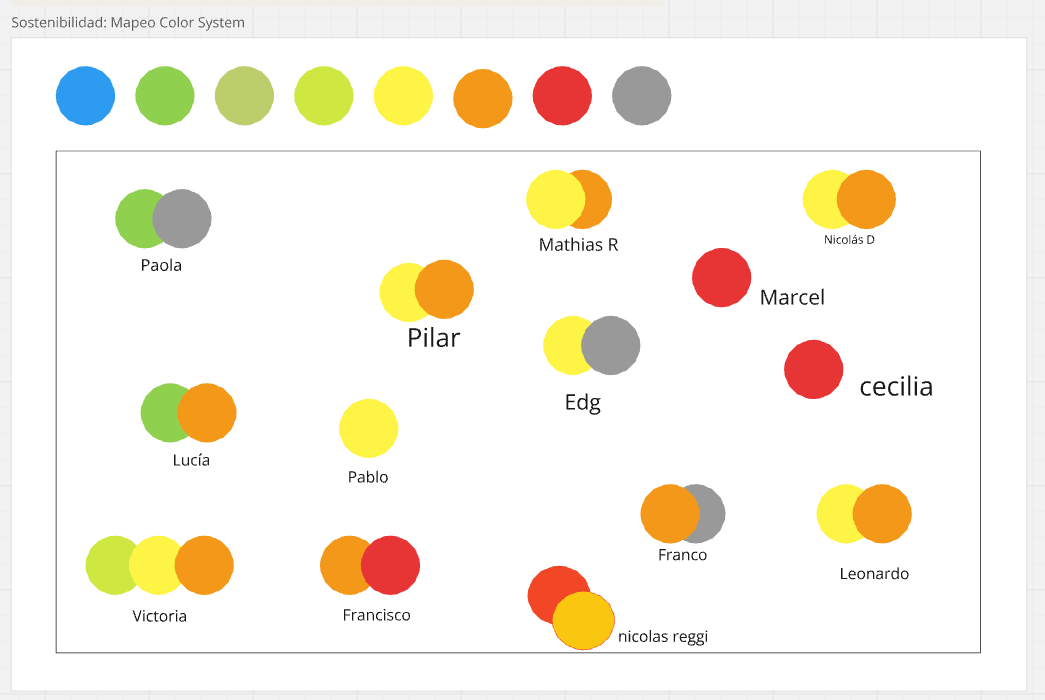Select the "nicolas reggi" text label
The height and width of the screenshot is (700, 1045).
[x=662, y=636]
